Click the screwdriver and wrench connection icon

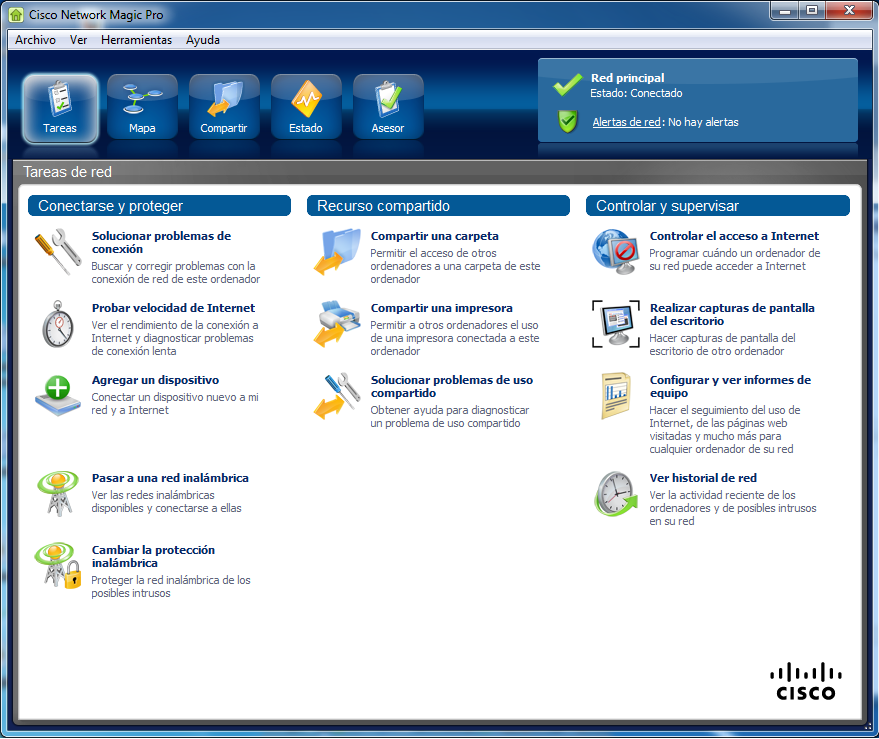(58, 252)
